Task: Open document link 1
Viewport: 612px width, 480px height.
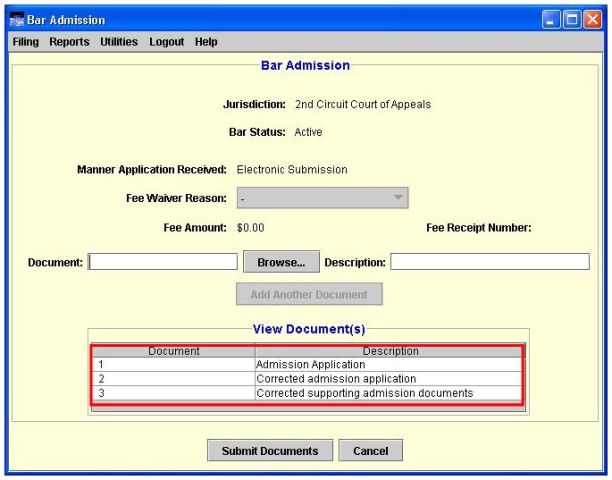Action: 101,364
